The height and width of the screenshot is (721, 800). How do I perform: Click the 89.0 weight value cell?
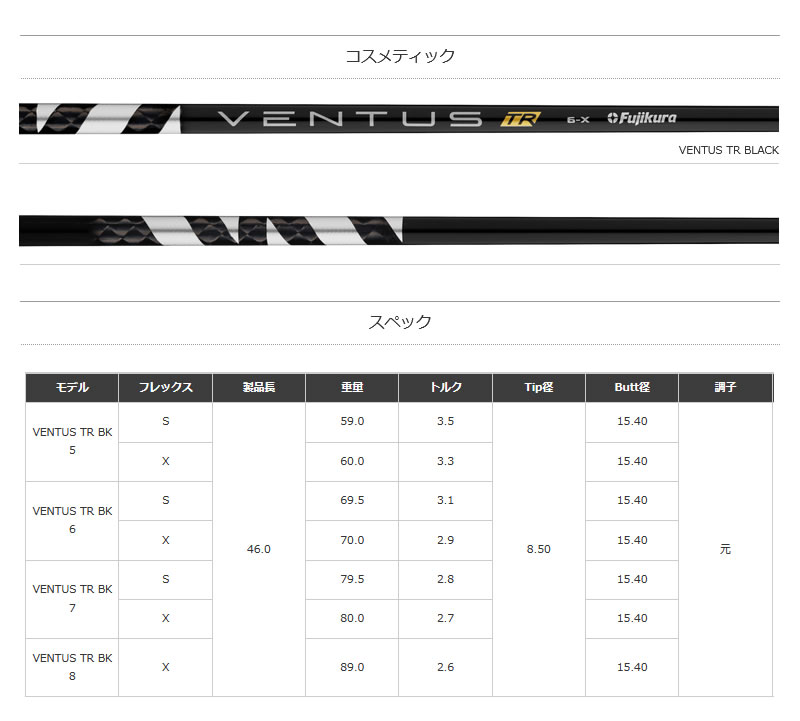click(x=351, y=667)
